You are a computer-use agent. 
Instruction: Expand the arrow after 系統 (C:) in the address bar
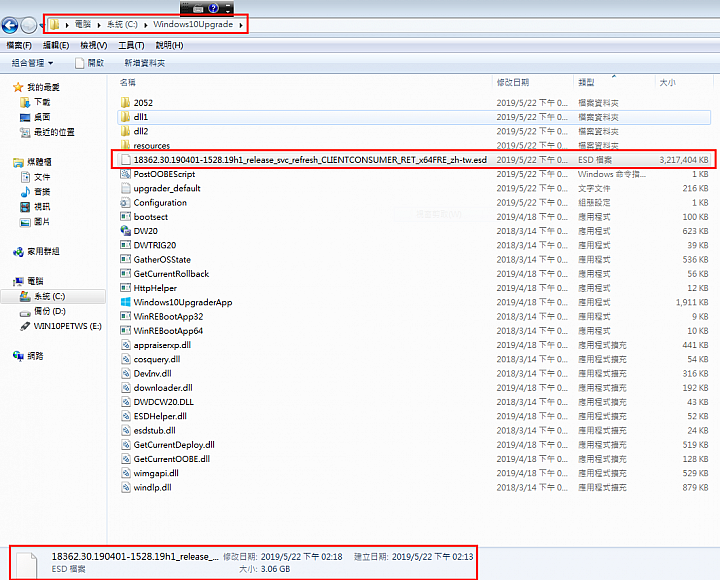(x=146, y=25)
